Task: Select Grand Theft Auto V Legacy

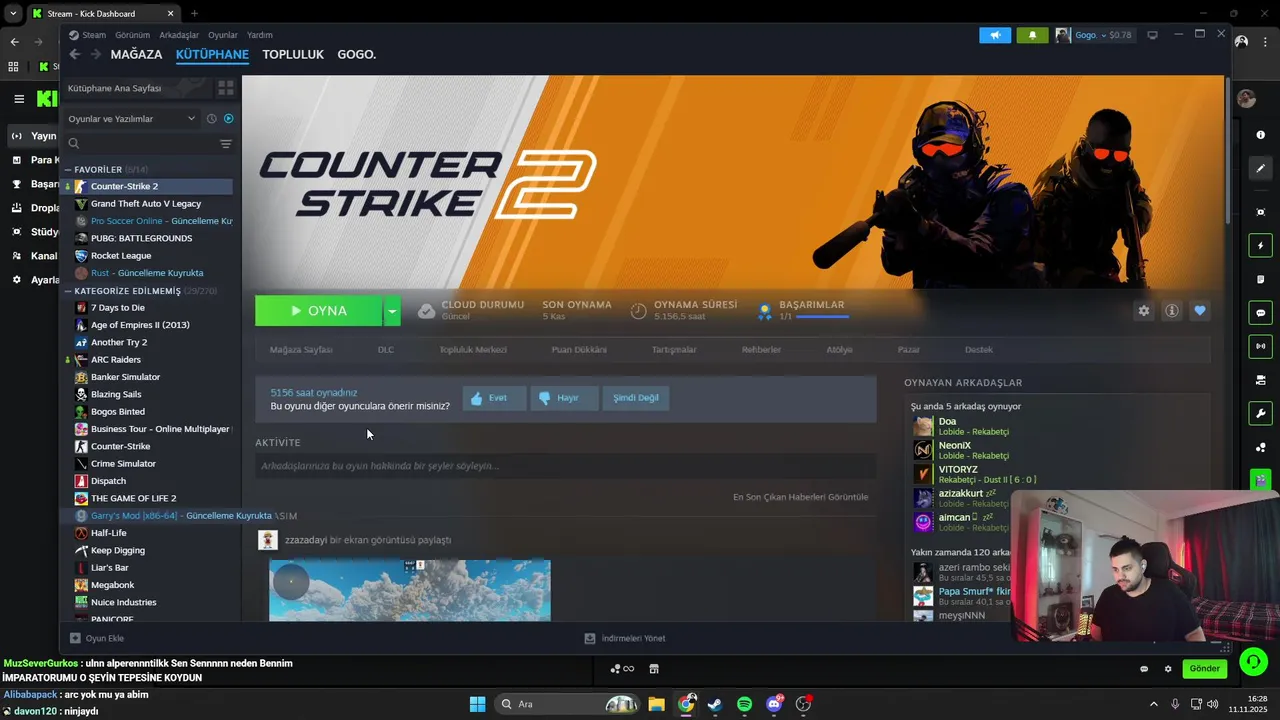Action: pyautogui.click(x=146, y=203)
